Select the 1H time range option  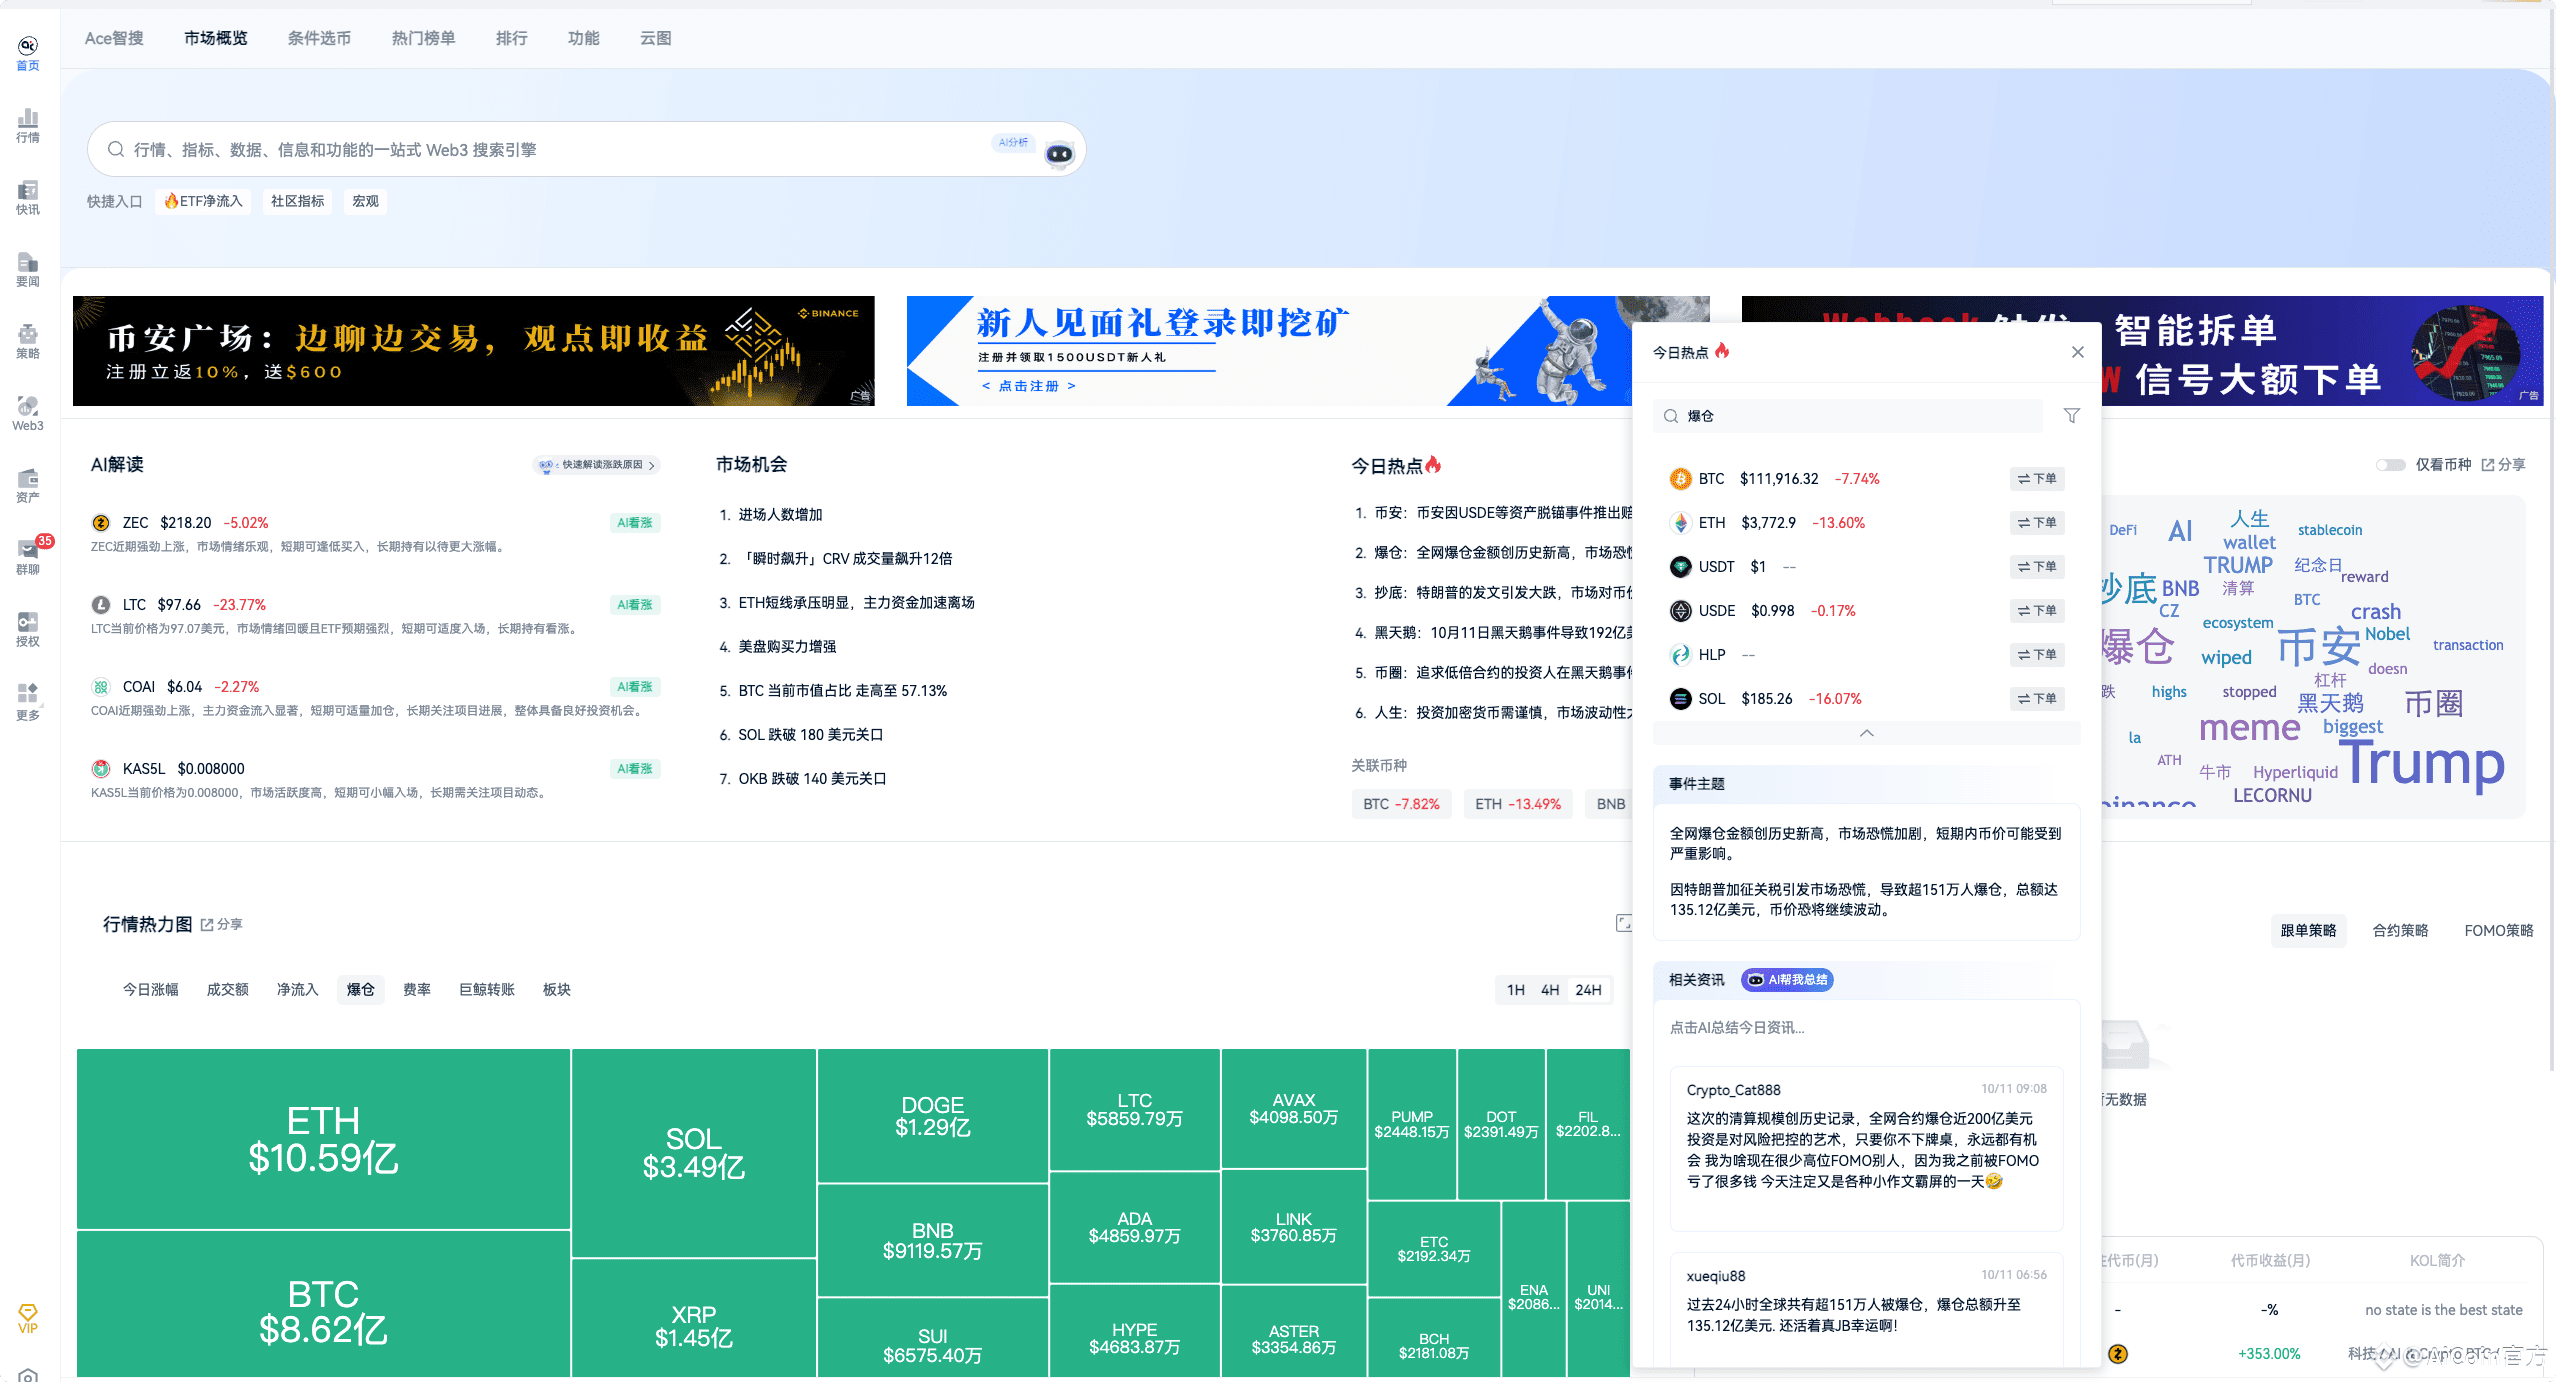pyautogui.click(x=1516, y=990)
